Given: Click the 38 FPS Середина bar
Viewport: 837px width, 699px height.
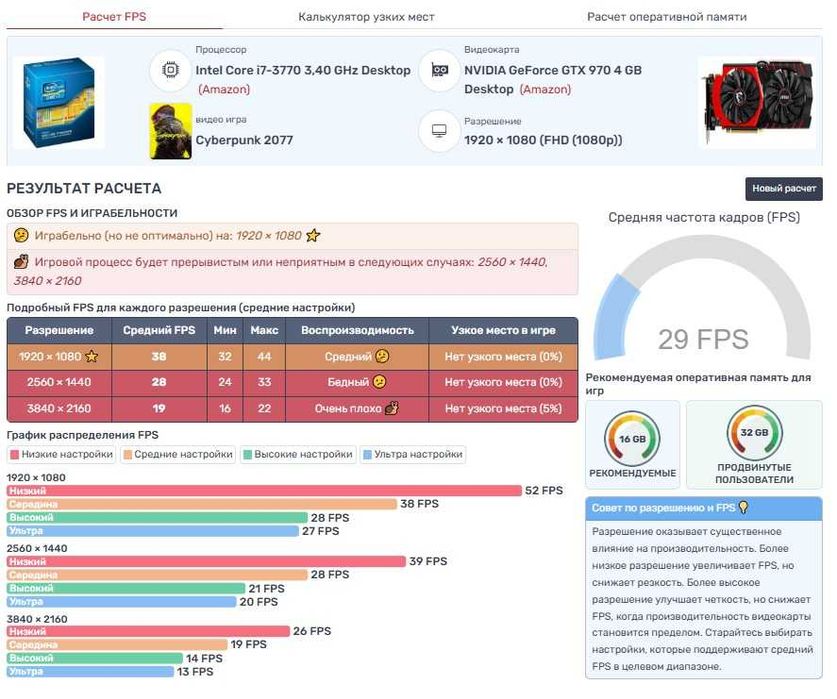Looking at the screenshot, I should tap(202, 504).
